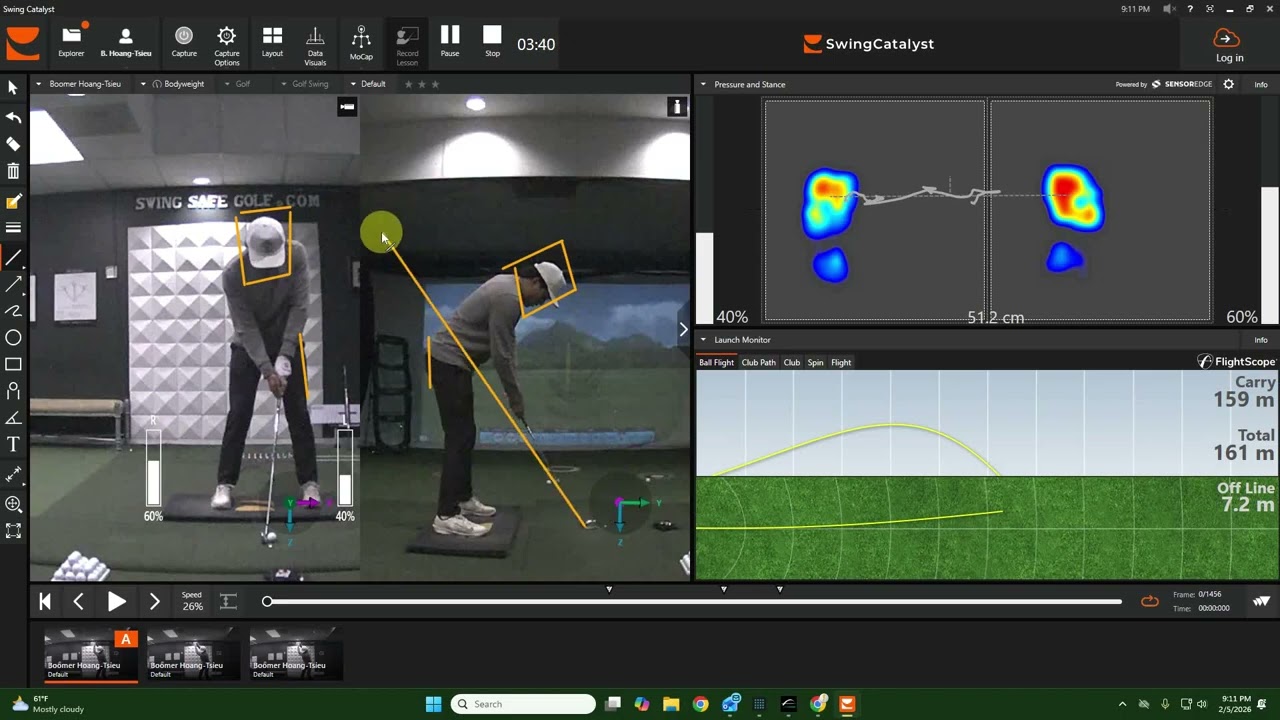
Task: Play the swing video
Action: pyautogui.click(x=116, y=601)
